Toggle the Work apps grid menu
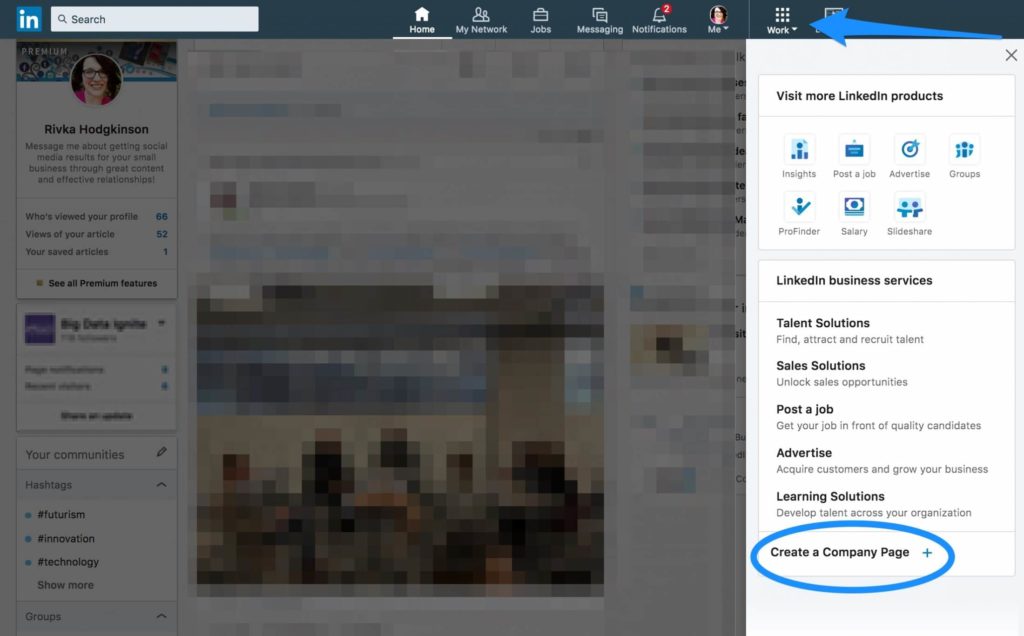1024x636 pixels. point(782,20)
